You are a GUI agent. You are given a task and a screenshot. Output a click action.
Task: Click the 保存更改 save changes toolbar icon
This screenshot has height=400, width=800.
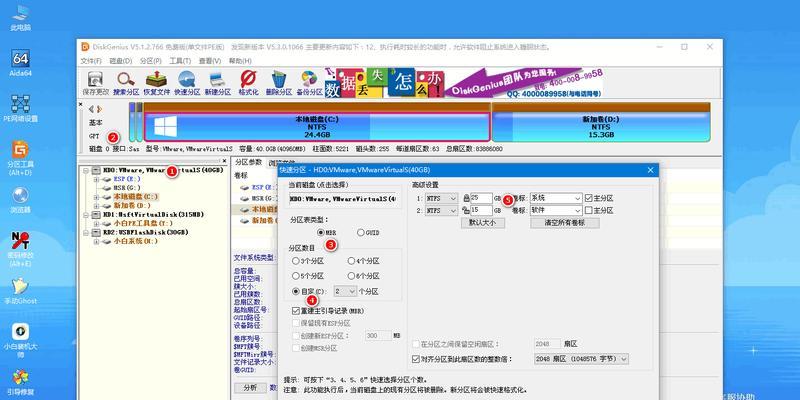95,83
